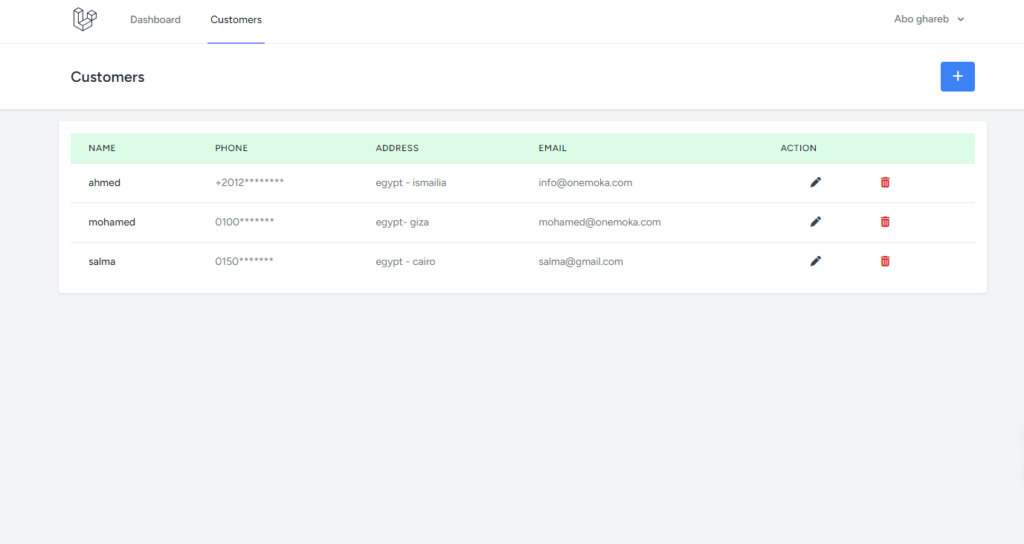Edit ahmed's customer record

pyautogui.click(x=816, y=182)
